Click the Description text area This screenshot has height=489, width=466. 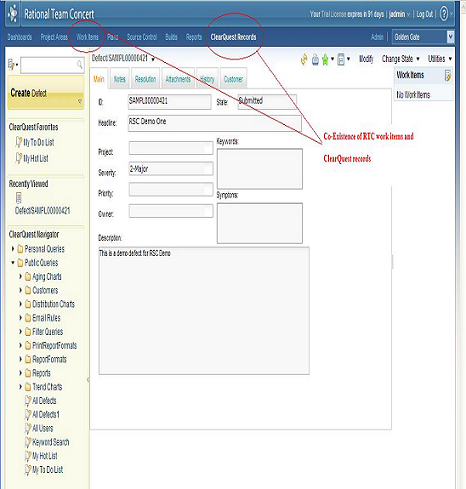(204, 311)
